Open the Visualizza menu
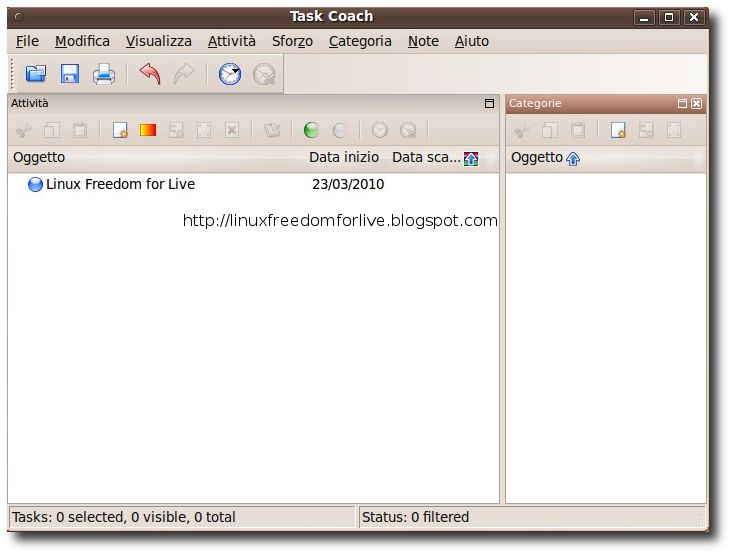 pos(159,42)
